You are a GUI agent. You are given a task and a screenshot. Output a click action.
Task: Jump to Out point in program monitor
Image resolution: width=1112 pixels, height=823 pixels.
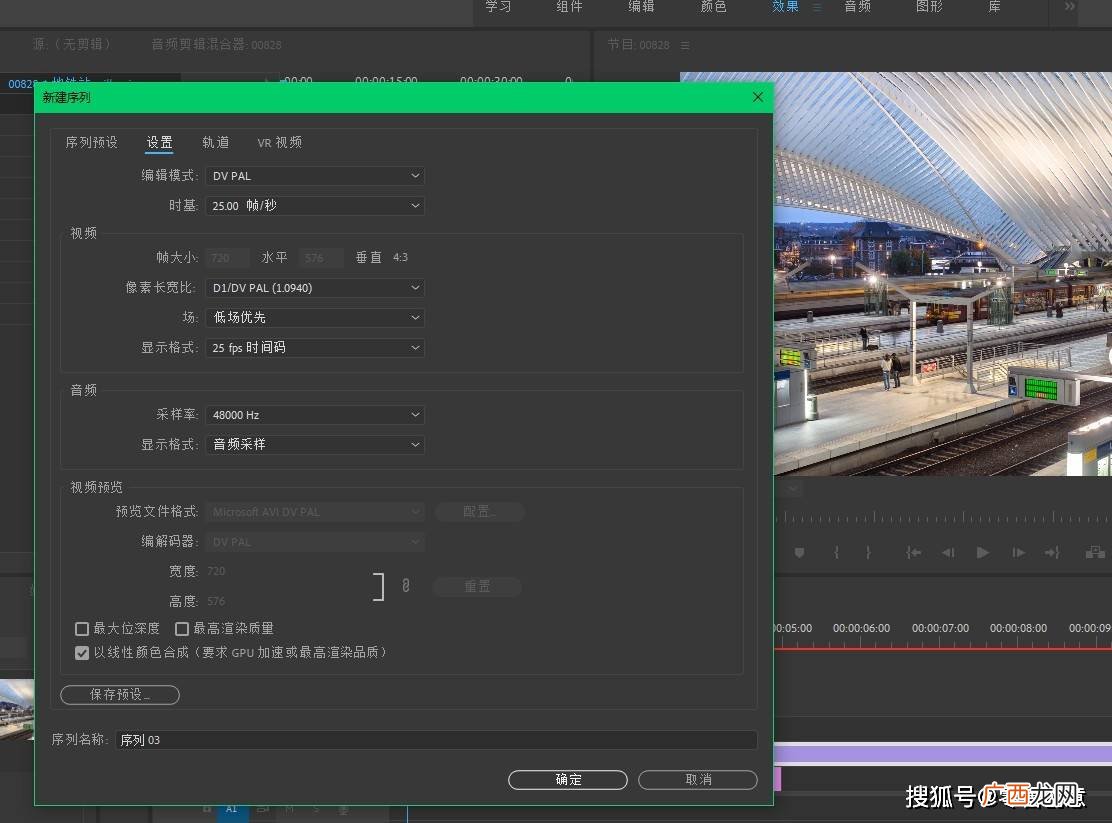point(1052,552)
